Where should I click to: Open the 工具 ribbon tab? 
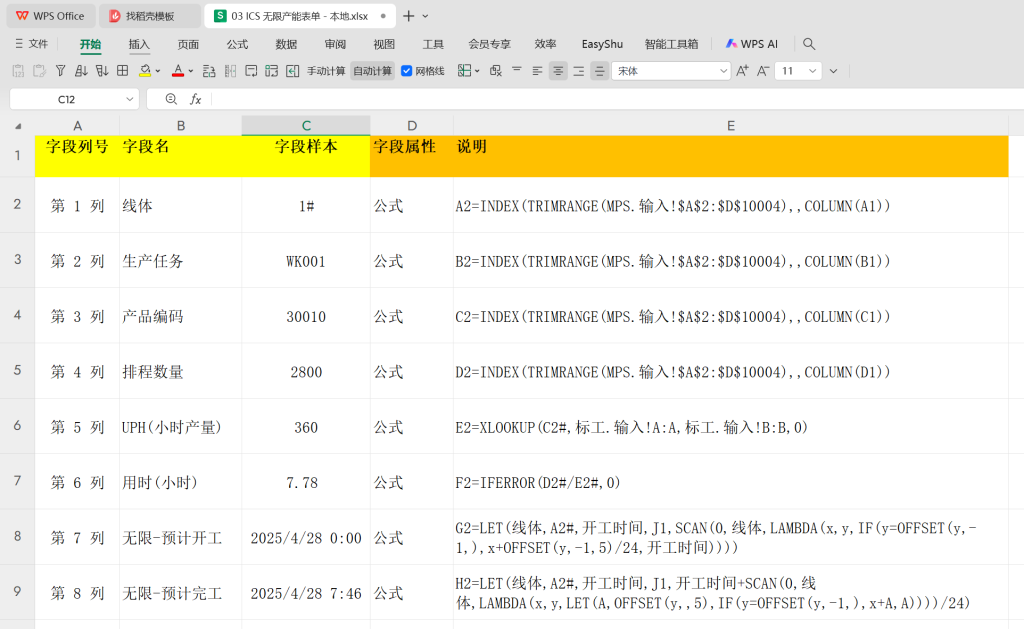(433, 44)
